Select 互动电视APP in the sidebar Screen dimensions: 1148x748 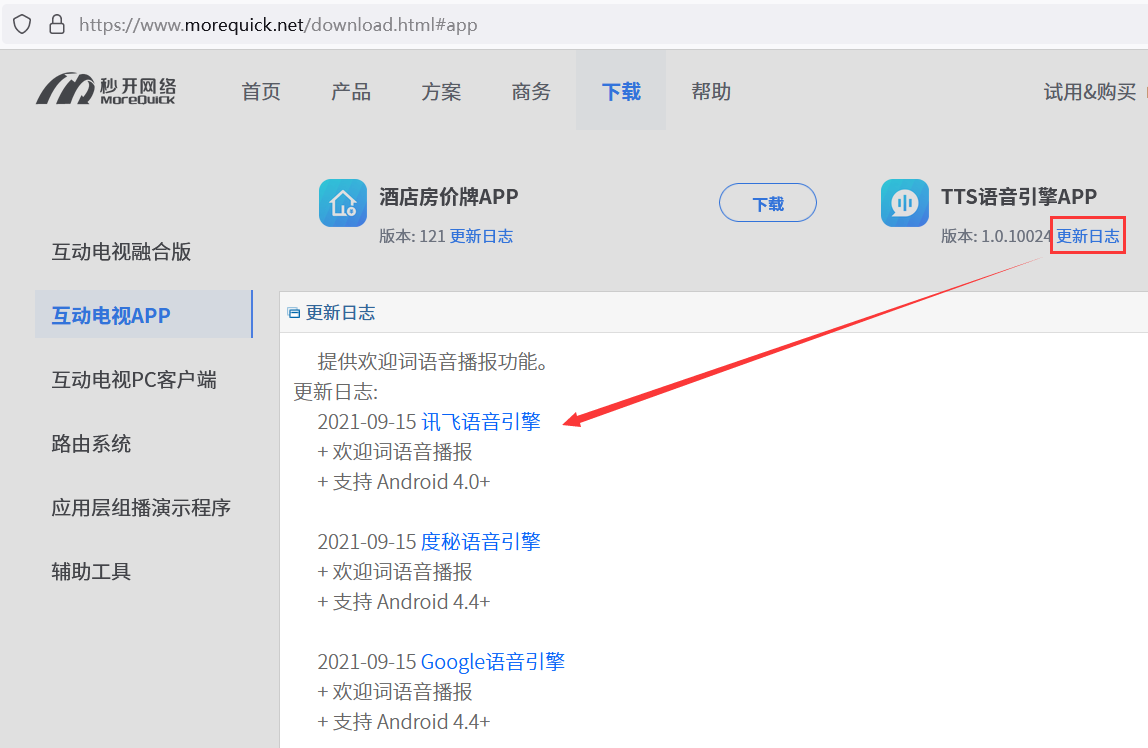(144, 315)
